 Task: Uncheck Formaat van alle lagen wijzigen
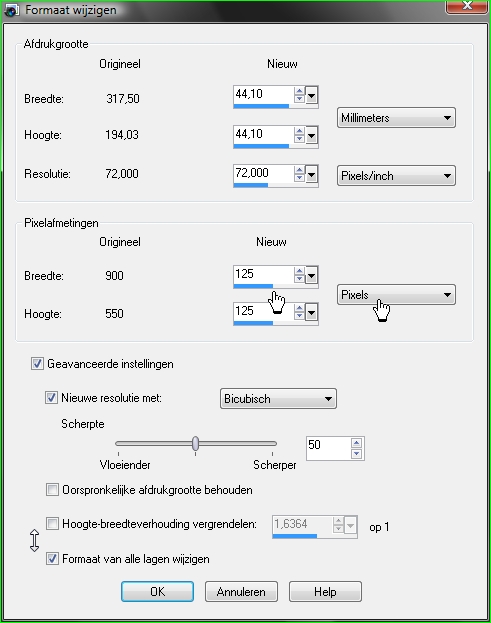click(52, 559)
